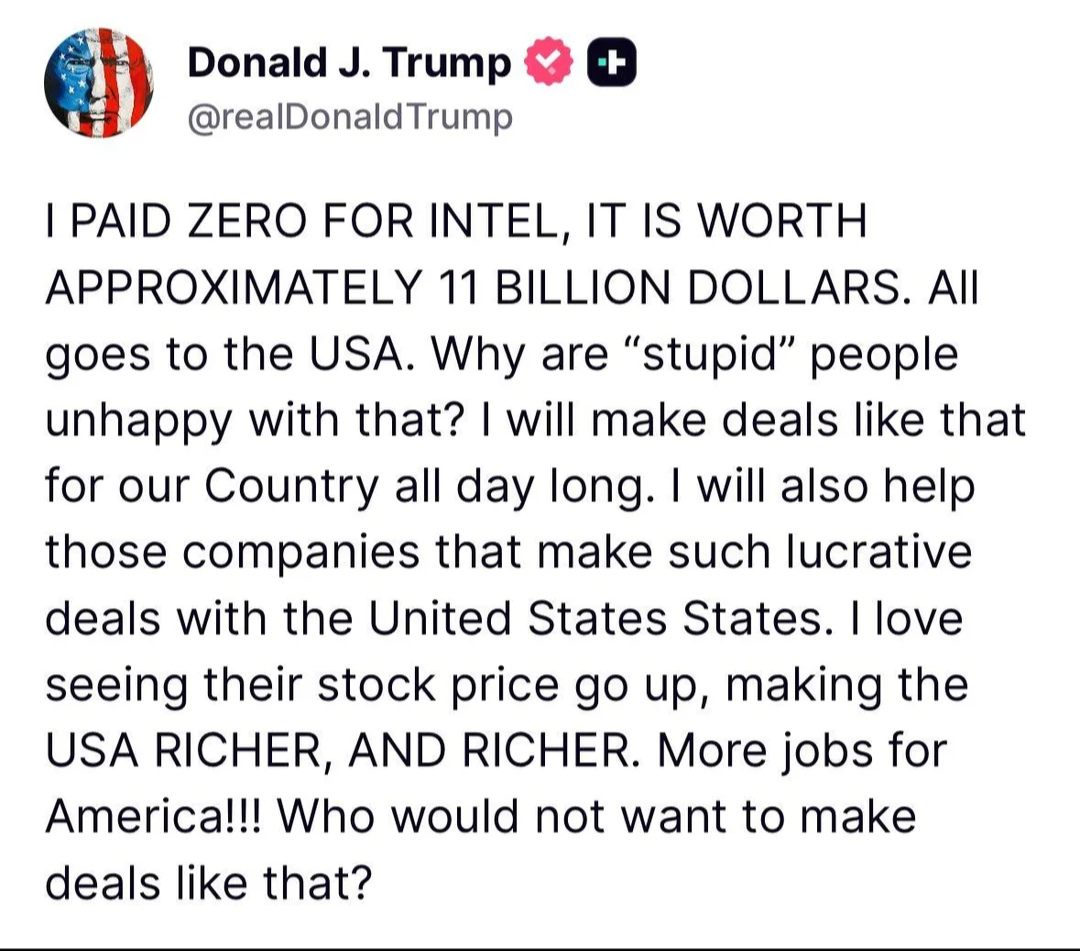Click "Who would not want to make"
1080x951 pixels.
tap(596, 817)
